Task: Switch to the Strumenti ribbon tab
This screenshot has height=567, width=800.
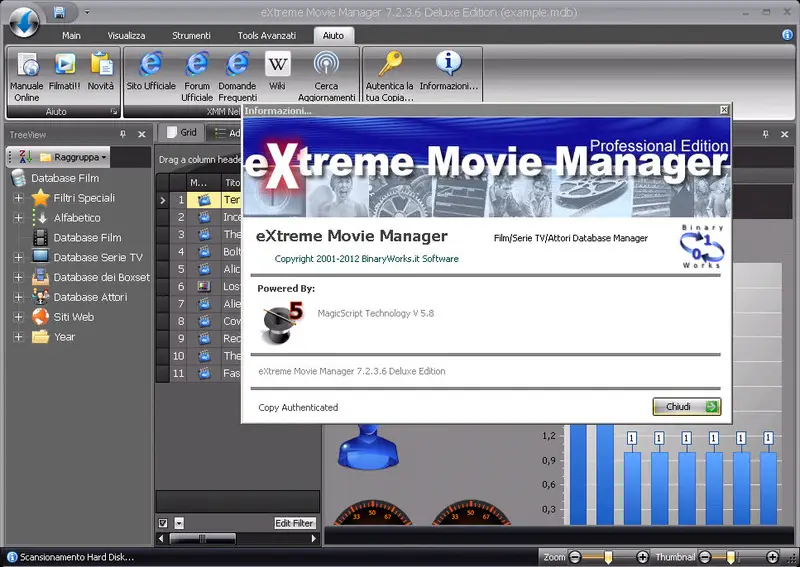Action: [x=191, y=35]
